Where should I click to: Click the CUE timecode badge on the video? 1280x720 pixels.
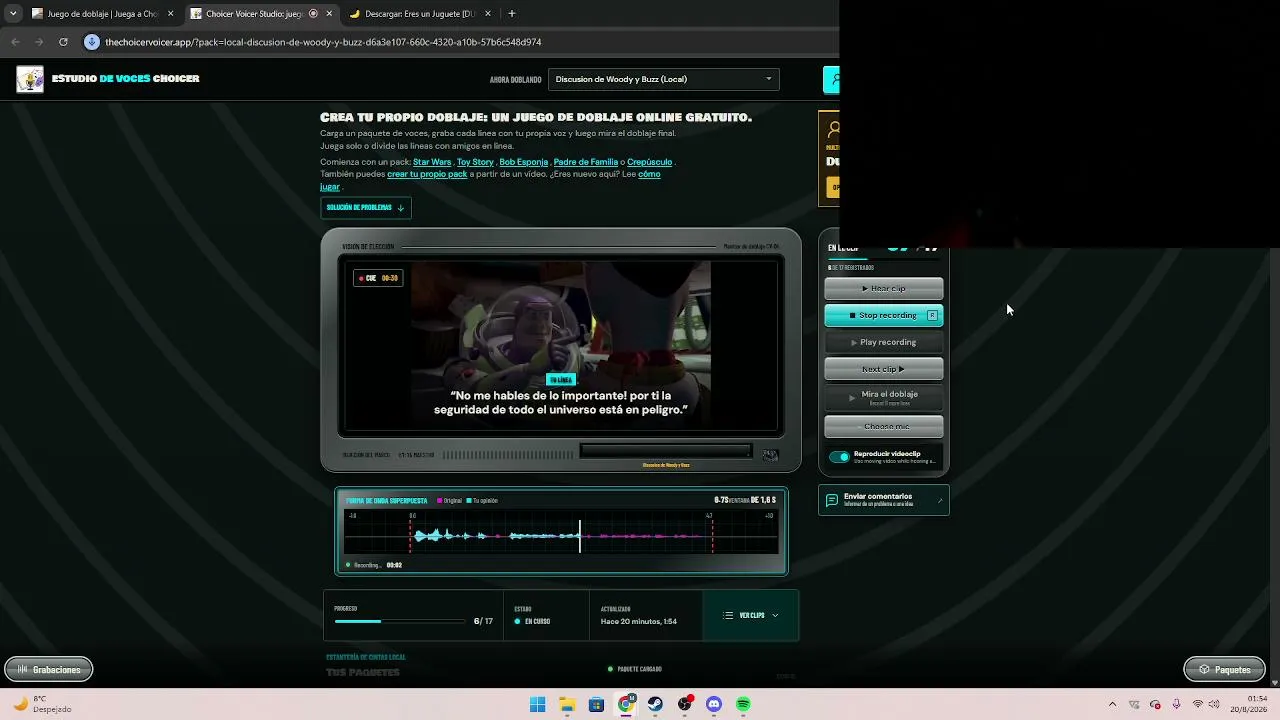[379, 278]
